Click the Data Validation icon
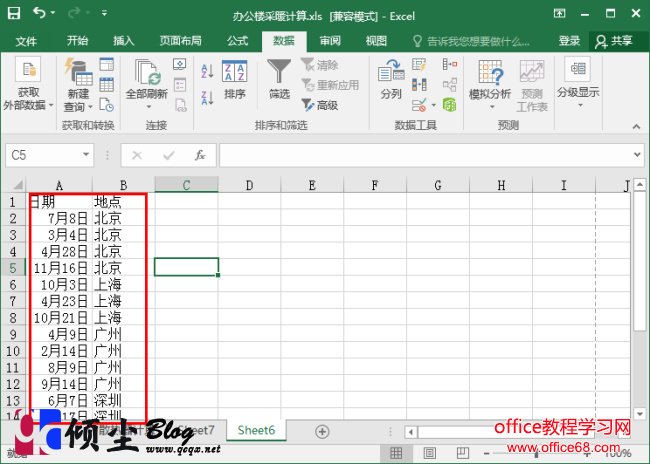650x464 pixels. click(419, 105)
